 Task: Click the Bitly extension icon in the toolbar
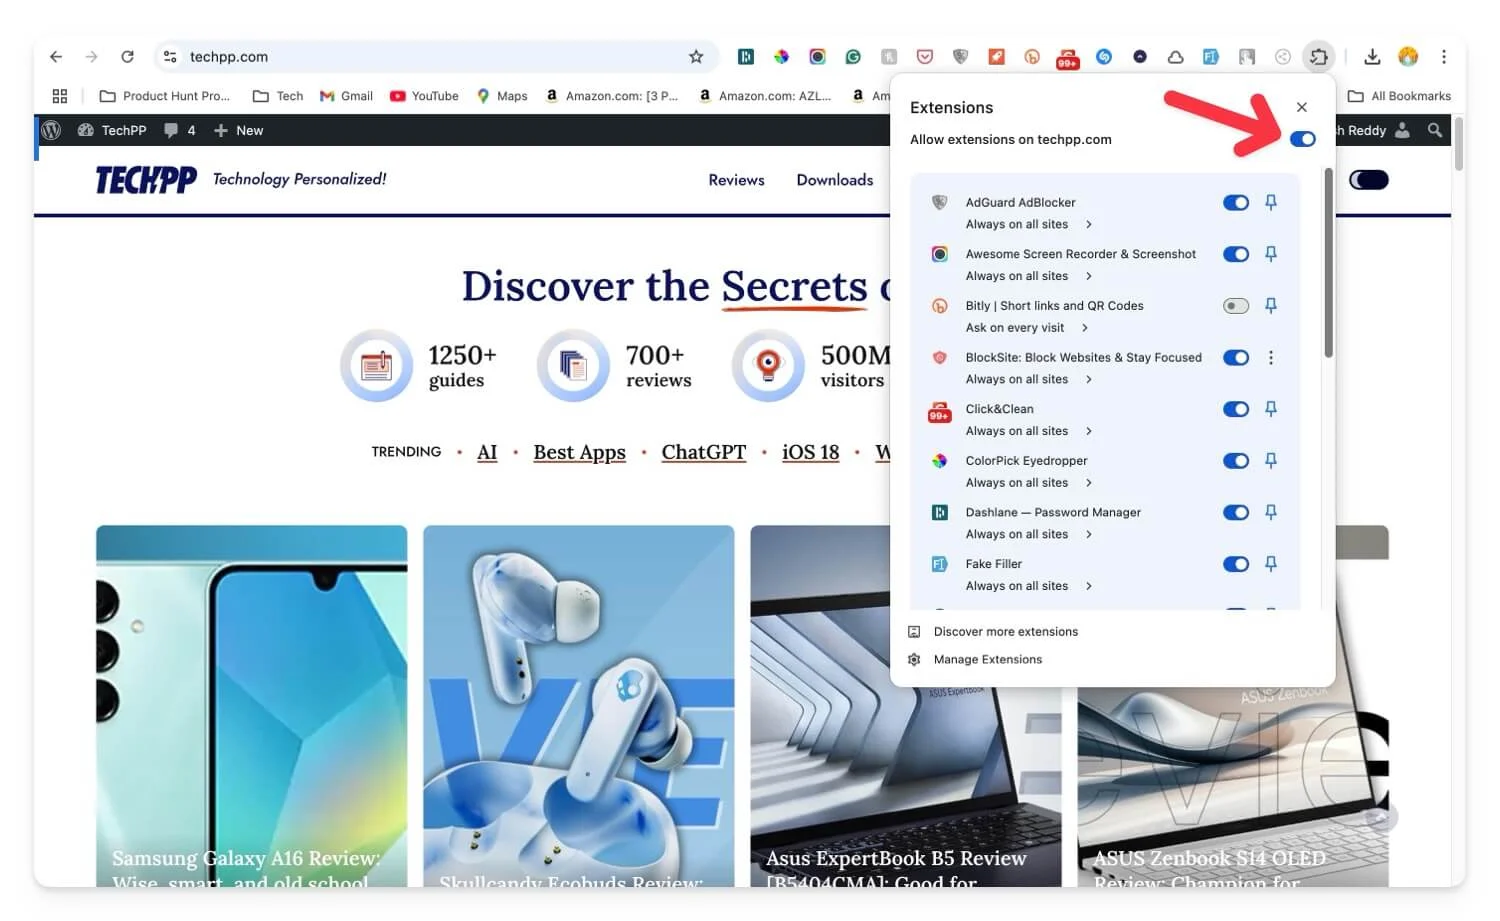[1032, 57]
